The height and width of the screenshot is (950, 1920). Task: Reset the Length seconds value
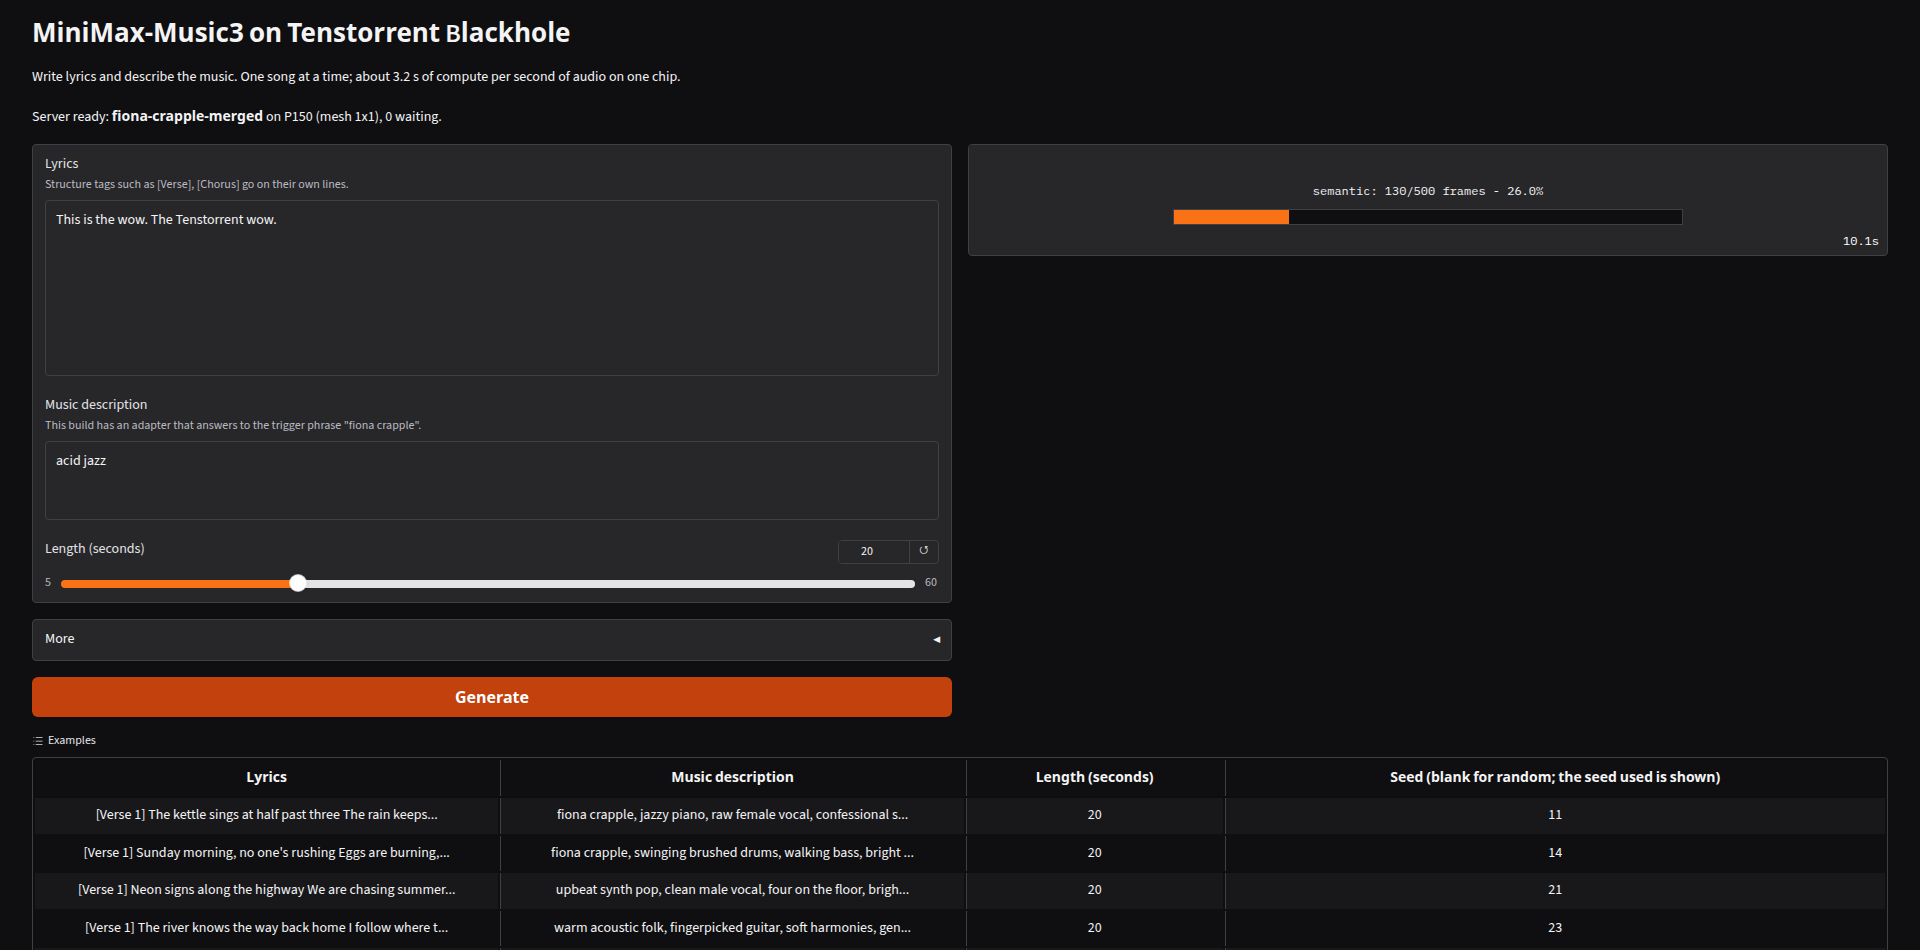click(924, 551)
